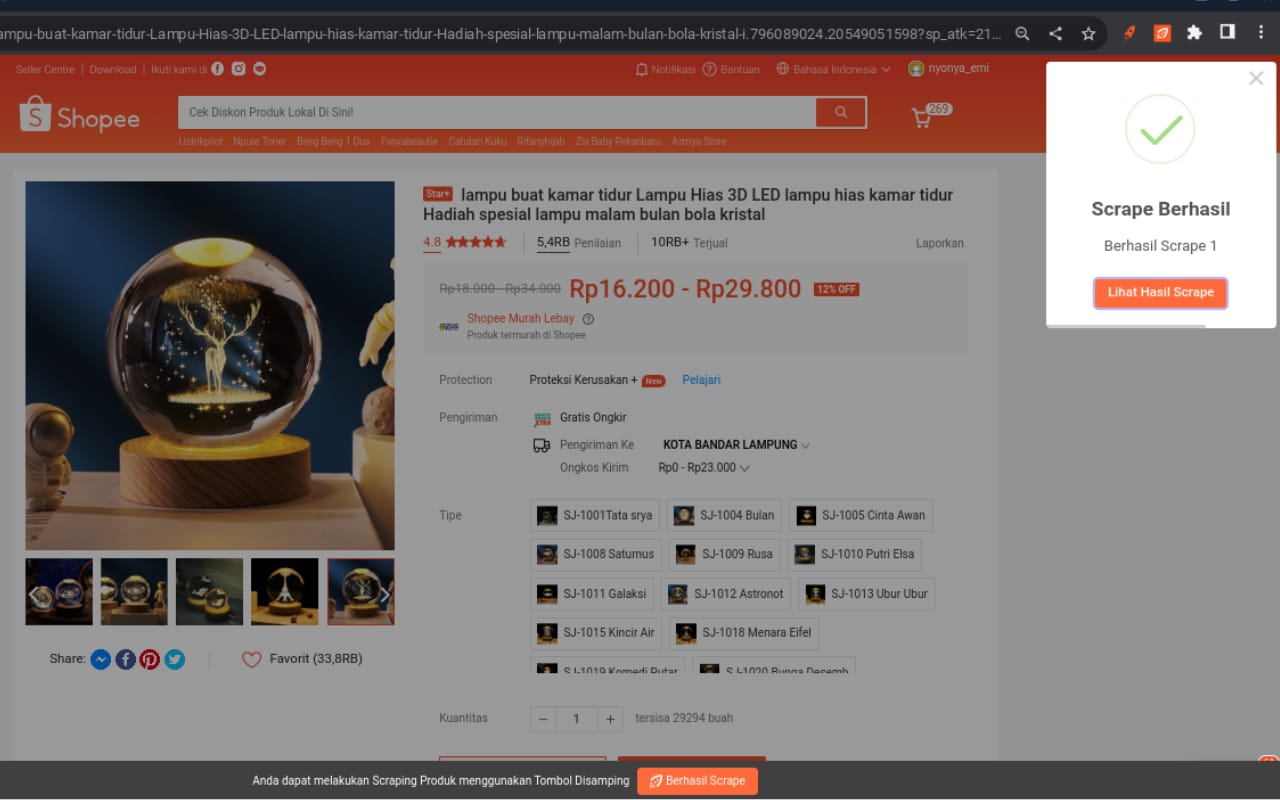Screen dimensions: 1280x800
Task: Toggle the browser side panel icon
Action: [1227, 32]
